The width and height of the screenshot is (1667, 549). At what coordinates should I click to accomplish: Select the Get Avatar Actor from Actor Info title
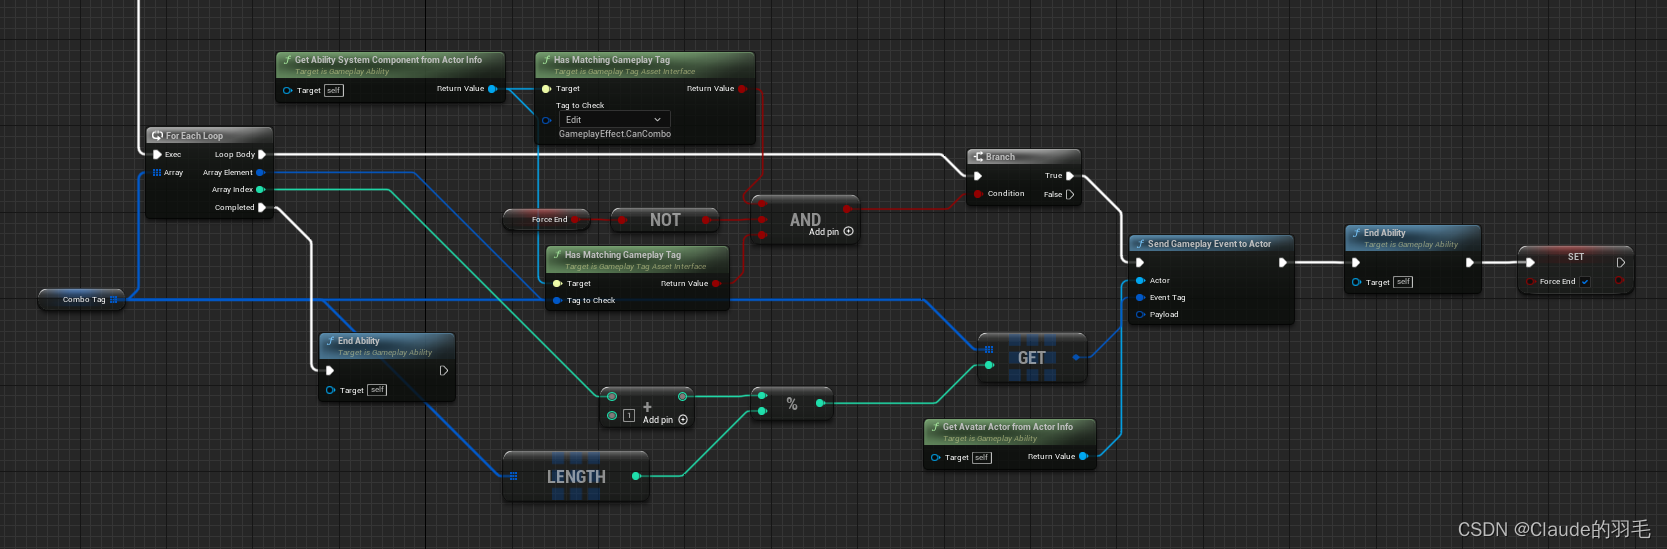coord(1008,427)
